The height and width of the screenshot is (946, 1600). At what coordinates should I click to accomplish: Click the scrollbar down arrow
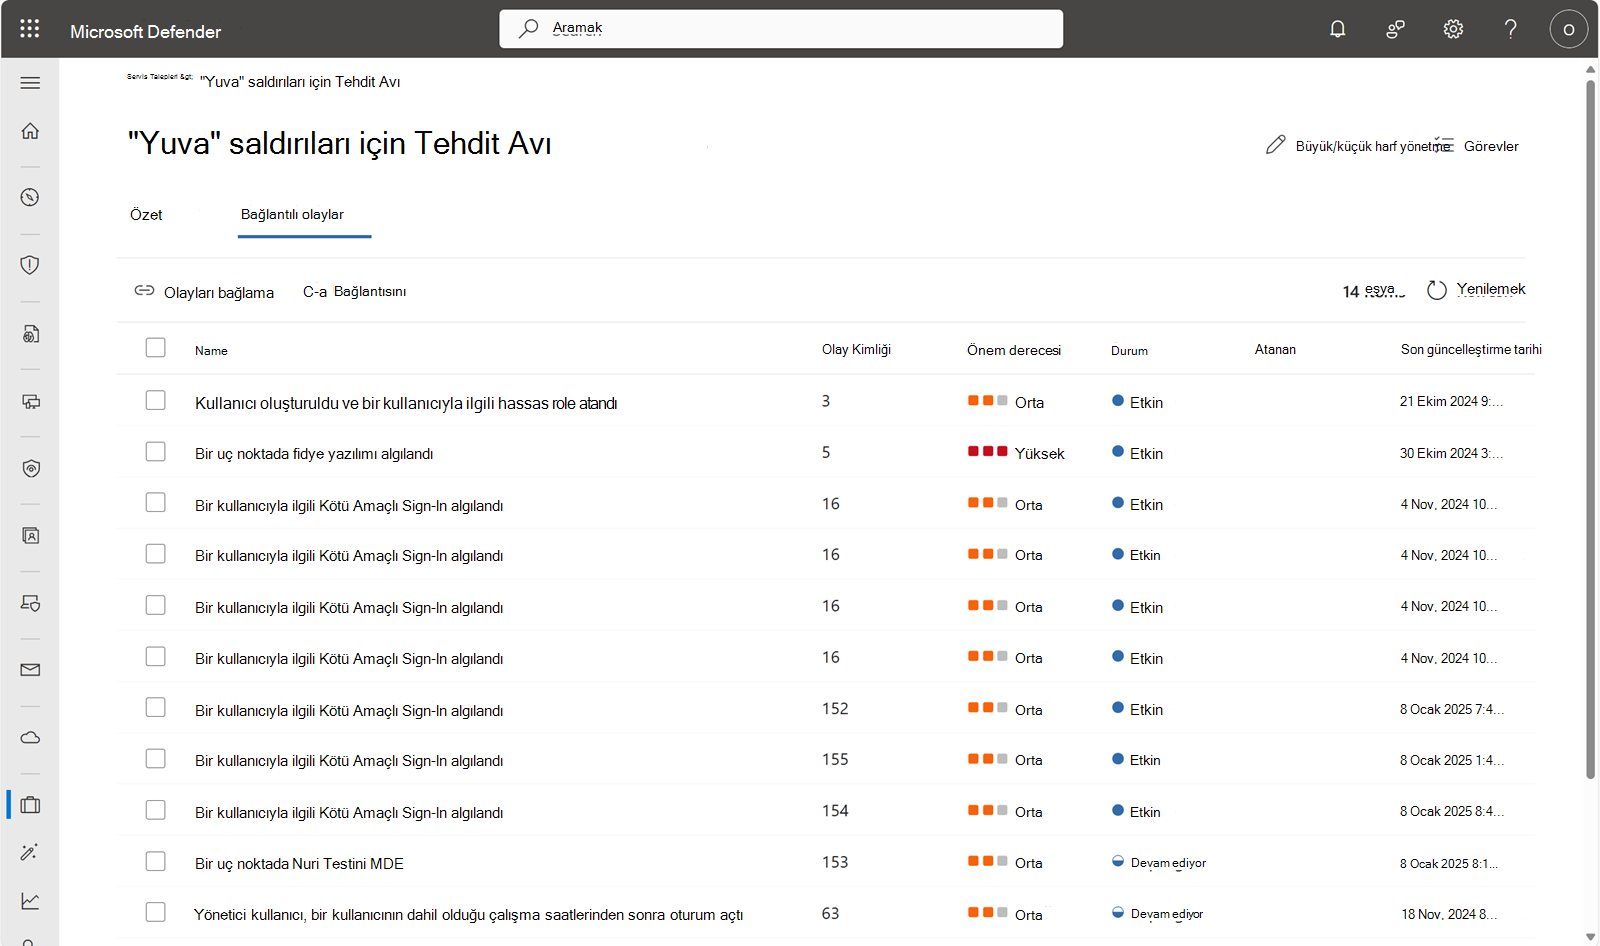[1591, 937]
